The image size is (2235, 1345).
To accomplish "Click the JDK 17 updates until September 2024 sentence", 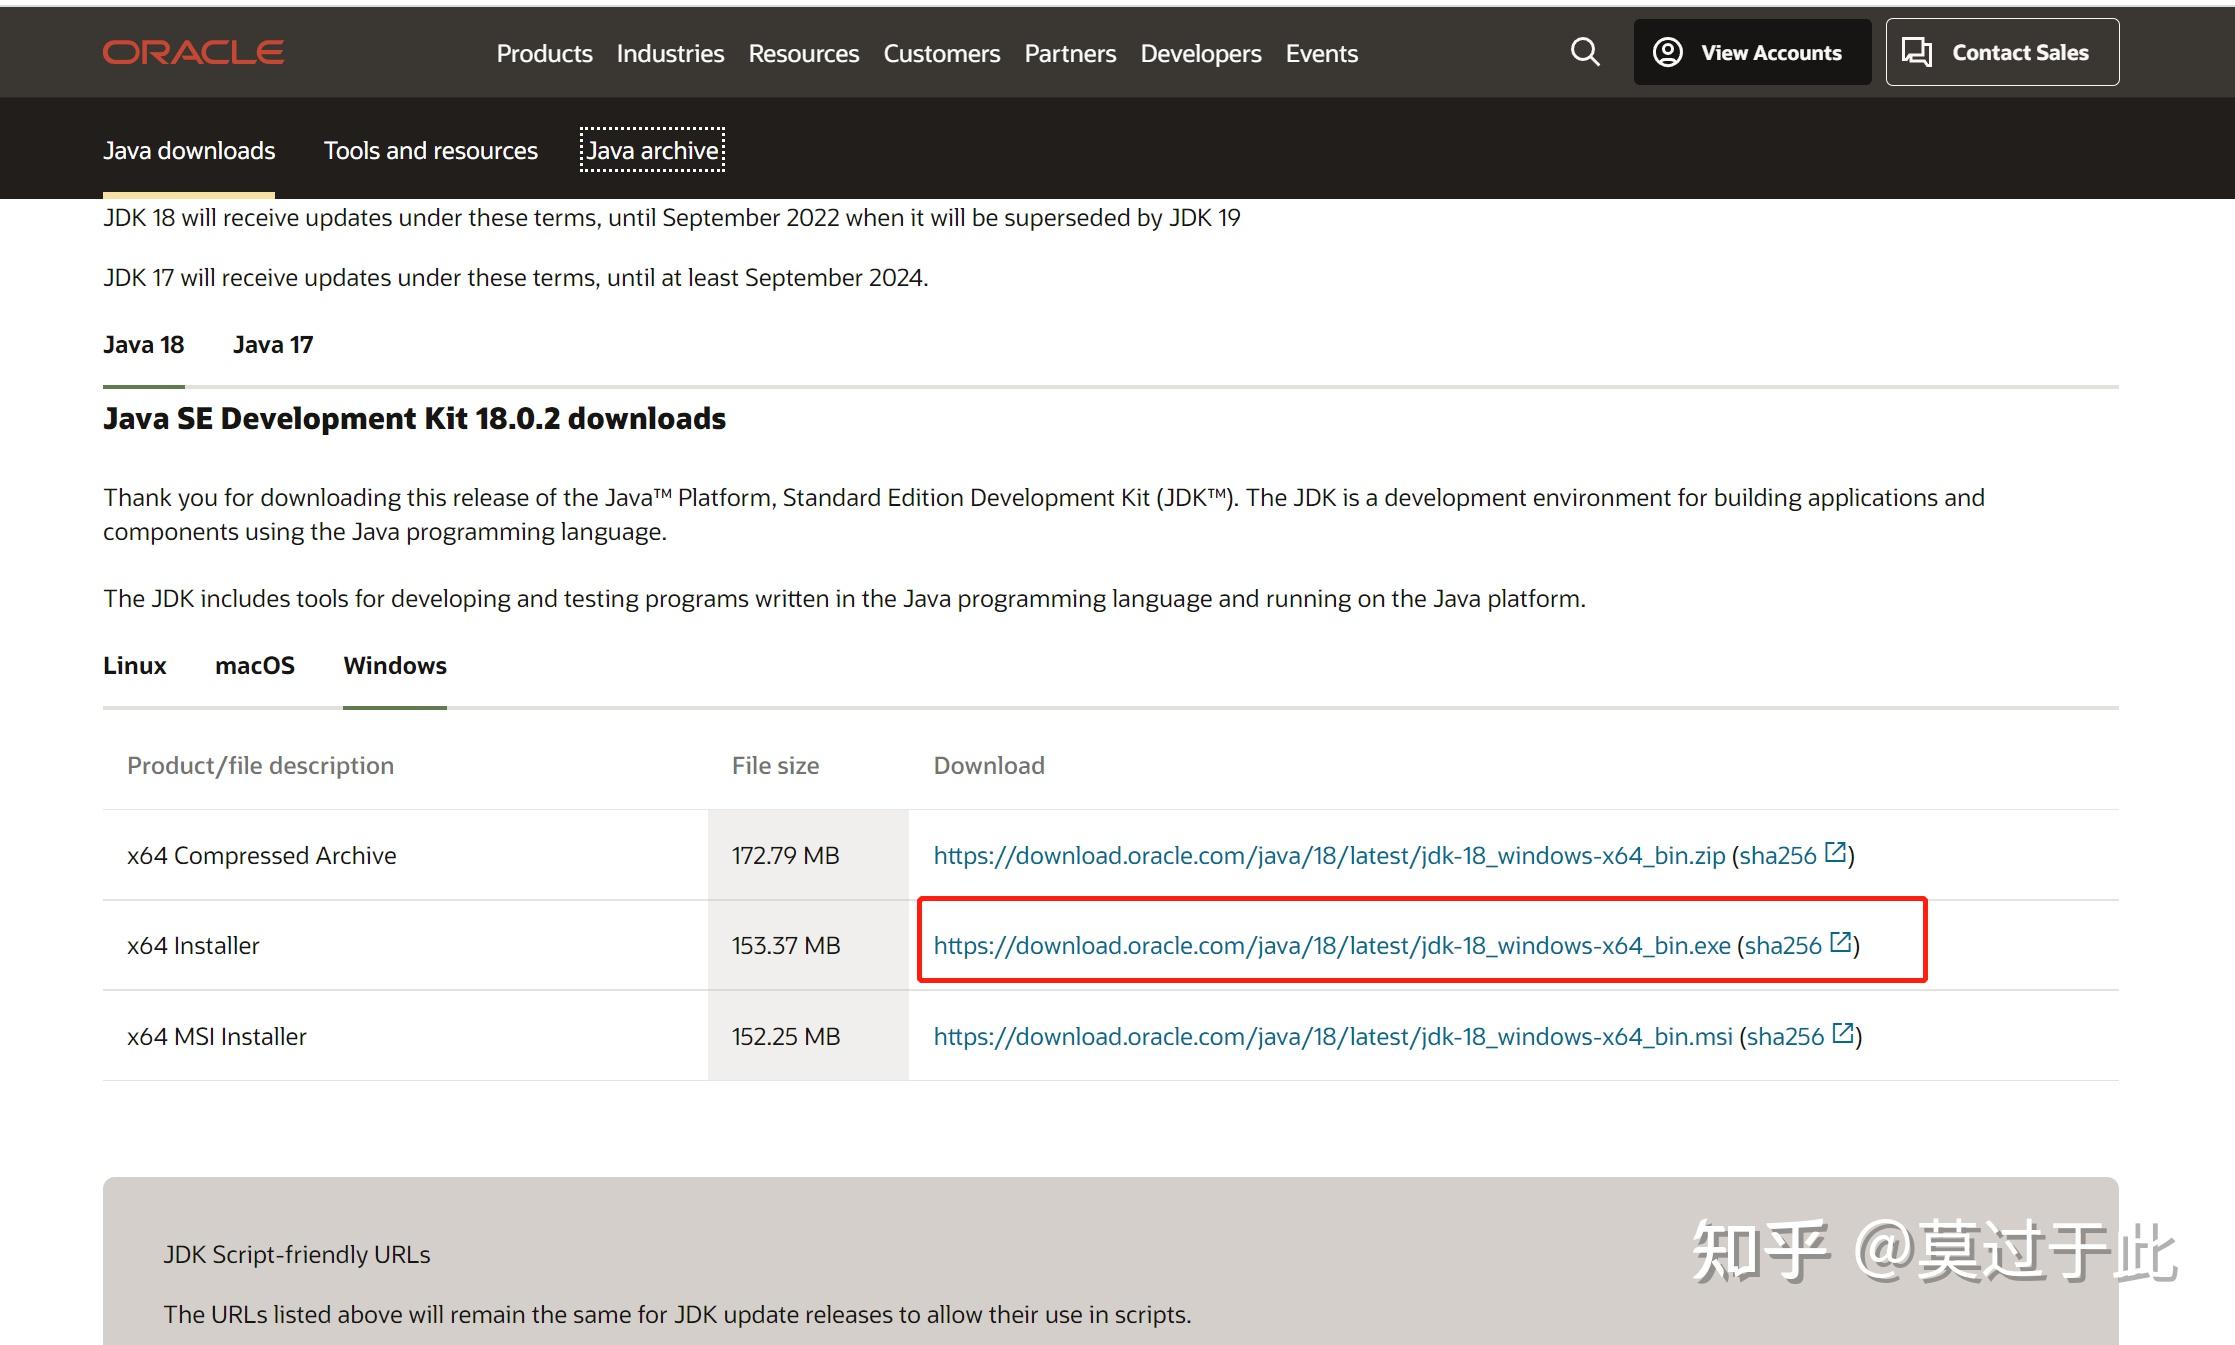I will [x=516, y=278].
